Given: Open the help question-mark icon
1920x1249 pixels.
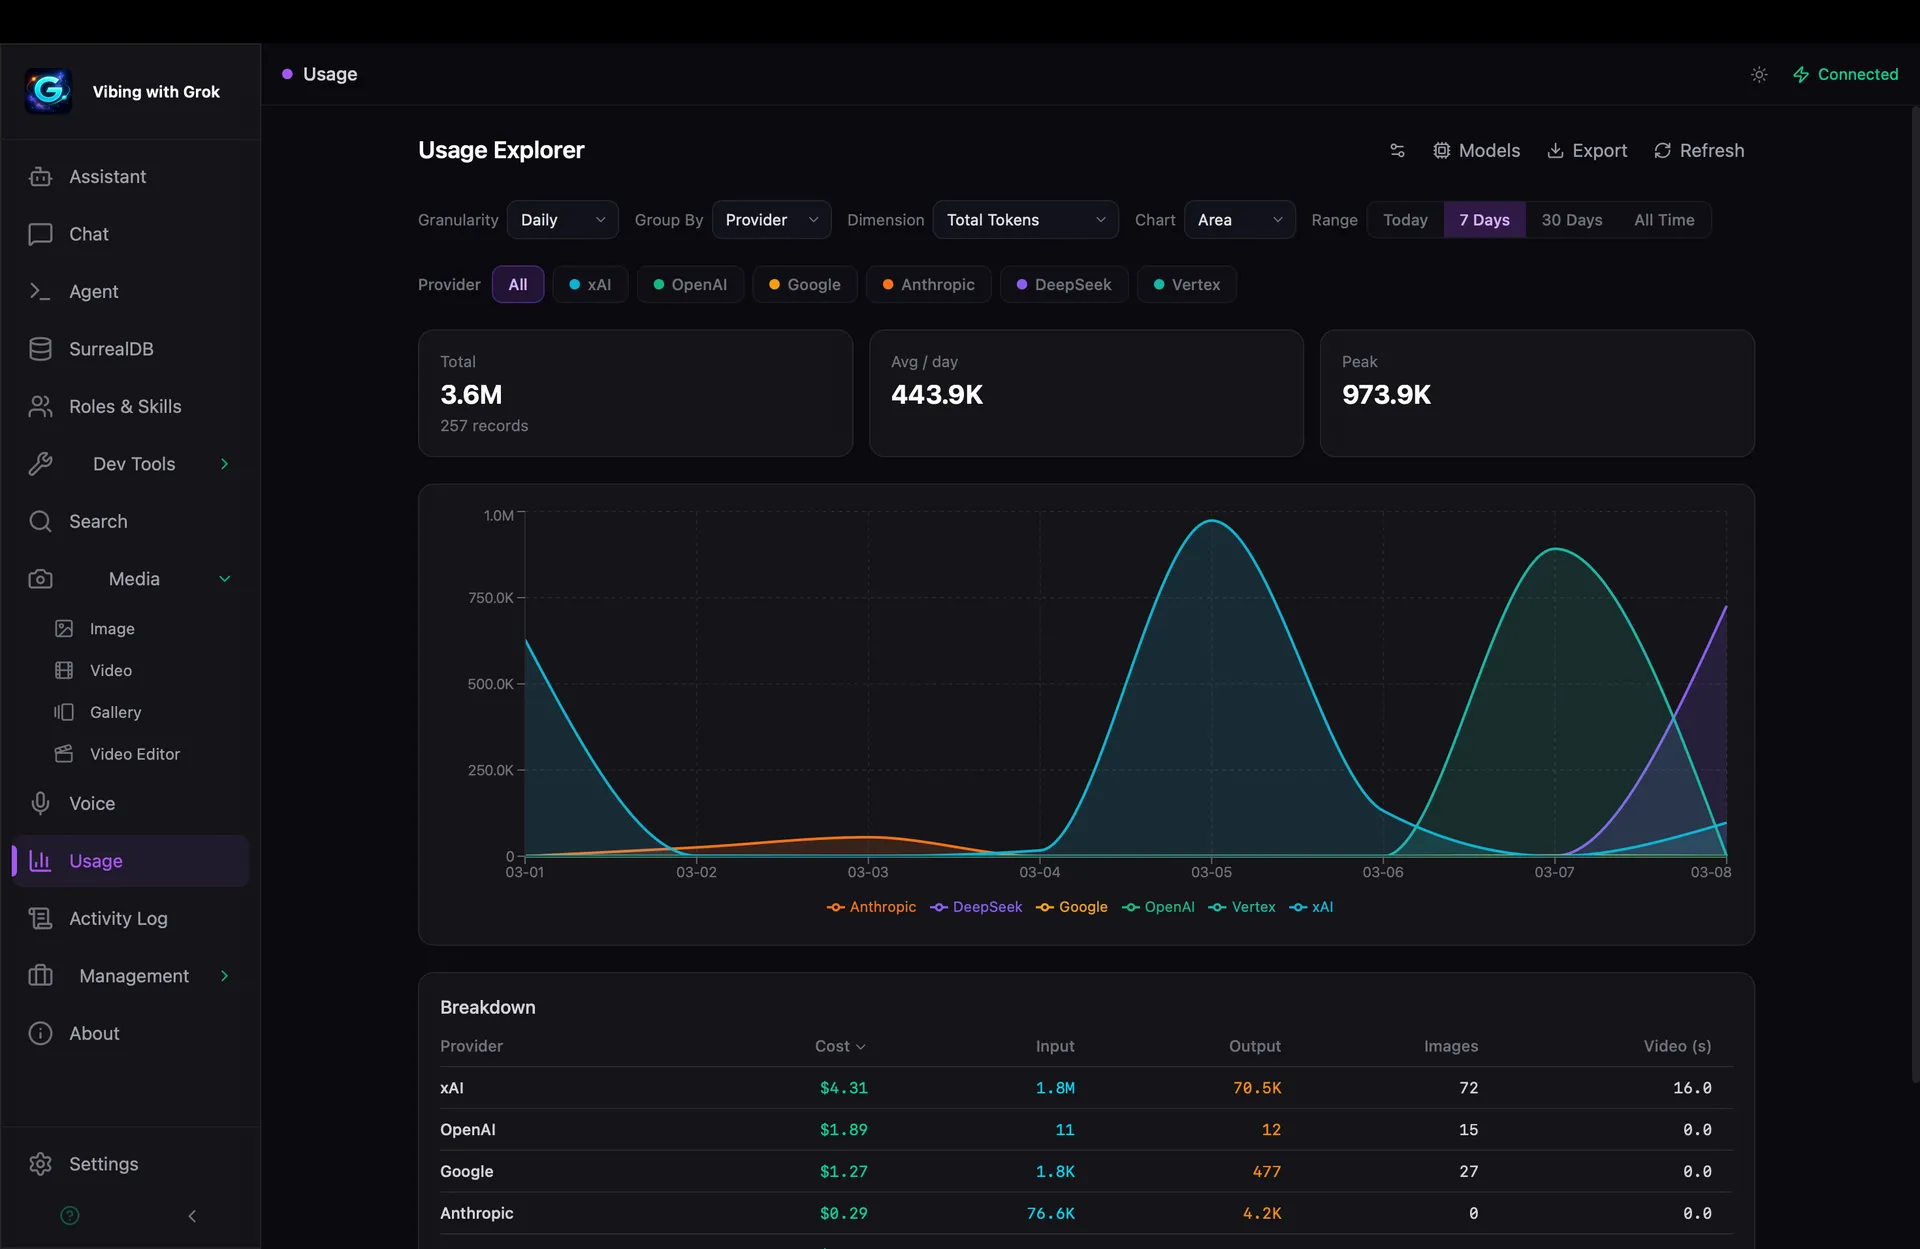Looking at the screenshot, I should (x=69, y=1215).
